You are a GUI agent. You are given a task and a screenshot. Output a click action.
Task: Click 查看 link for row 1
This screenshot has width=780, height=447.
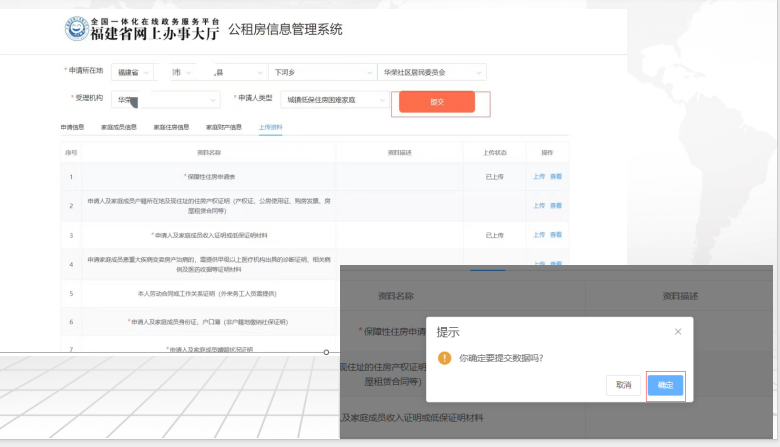556,176
